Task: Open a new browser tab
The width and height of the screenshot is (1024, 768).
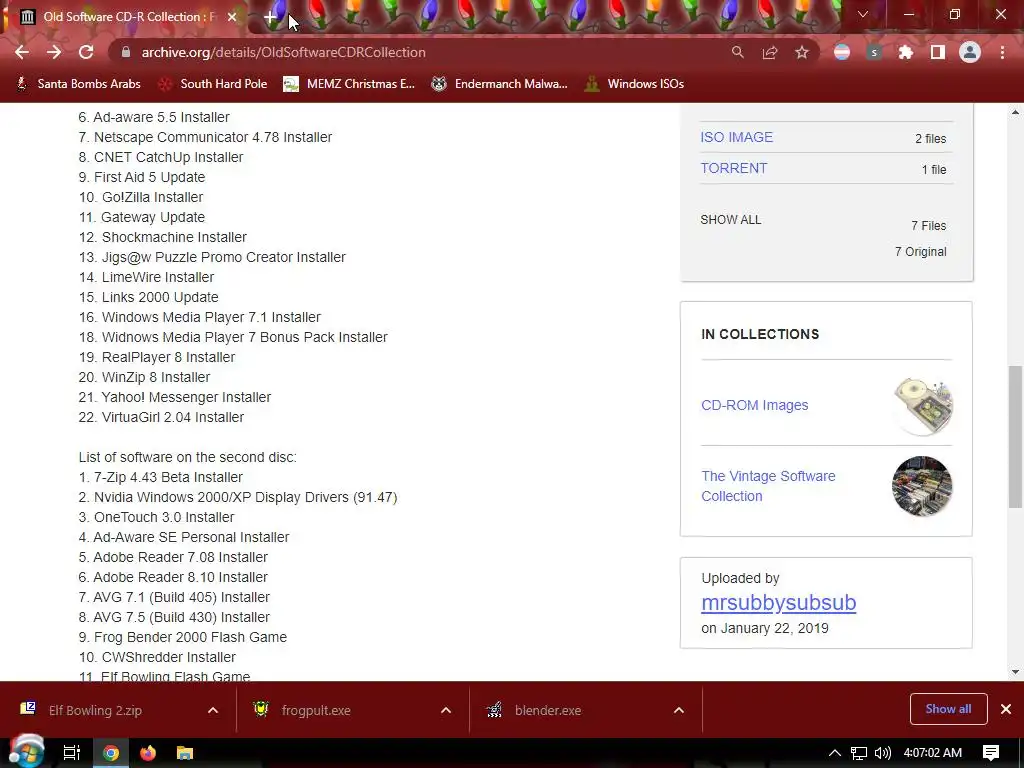Action: (270, 17)
